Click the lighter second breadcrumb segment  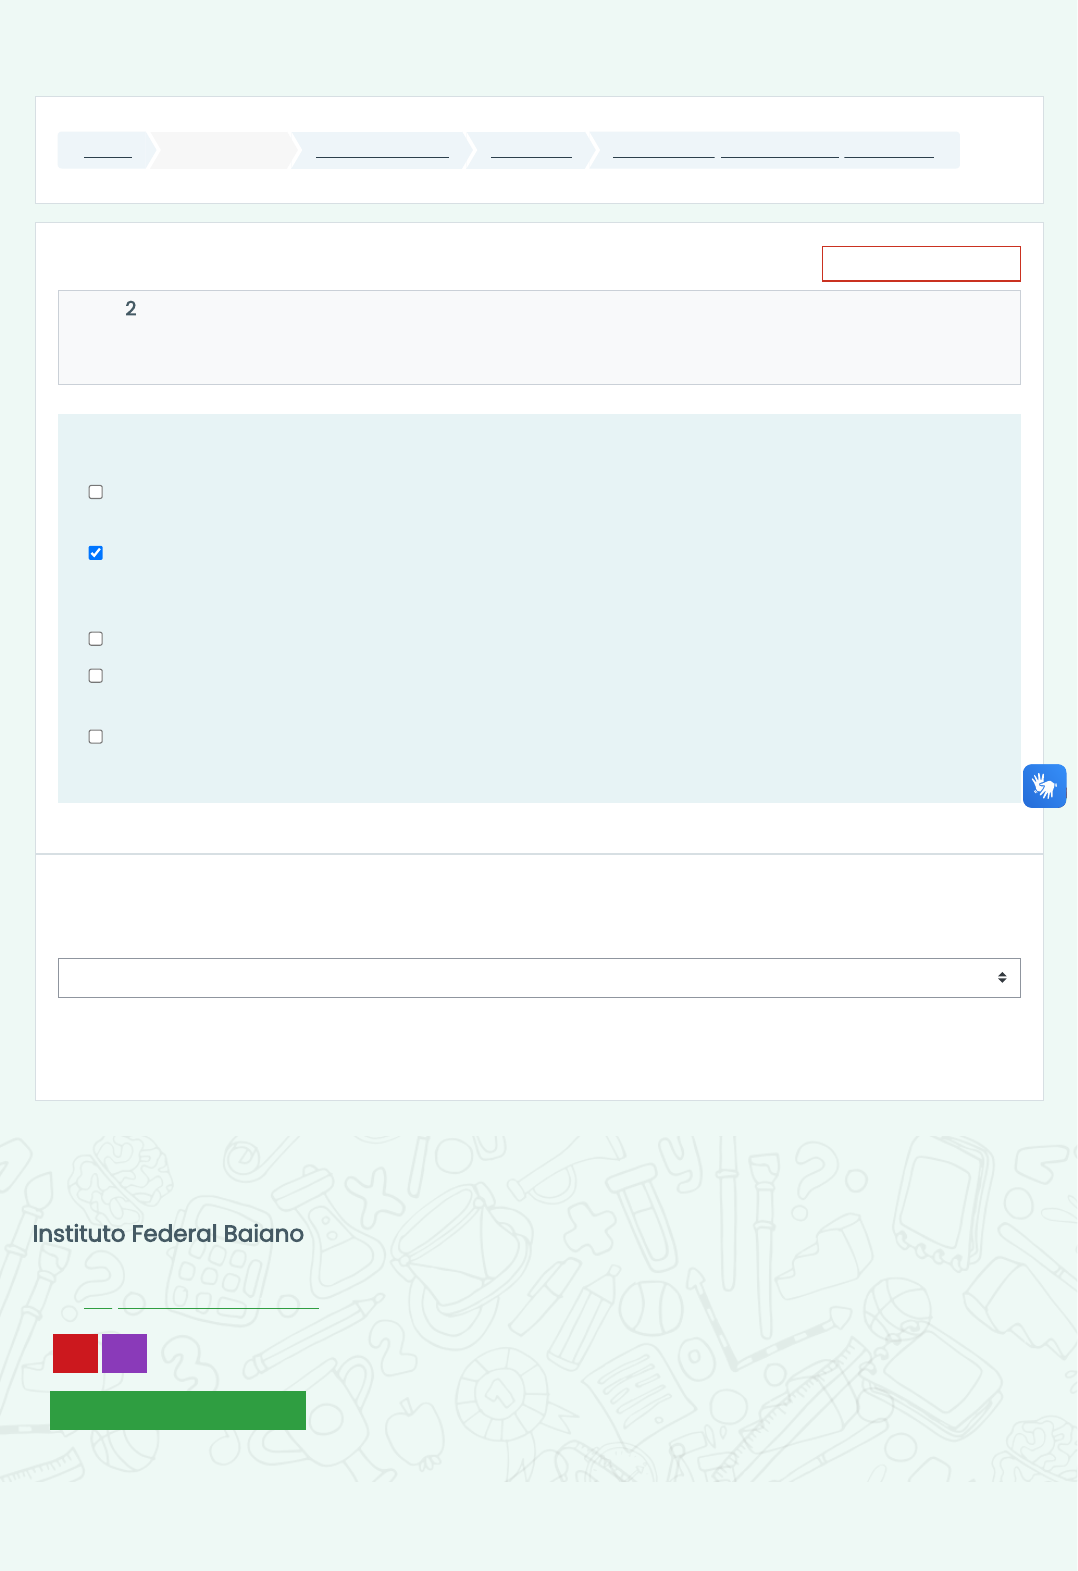[224, 151]
